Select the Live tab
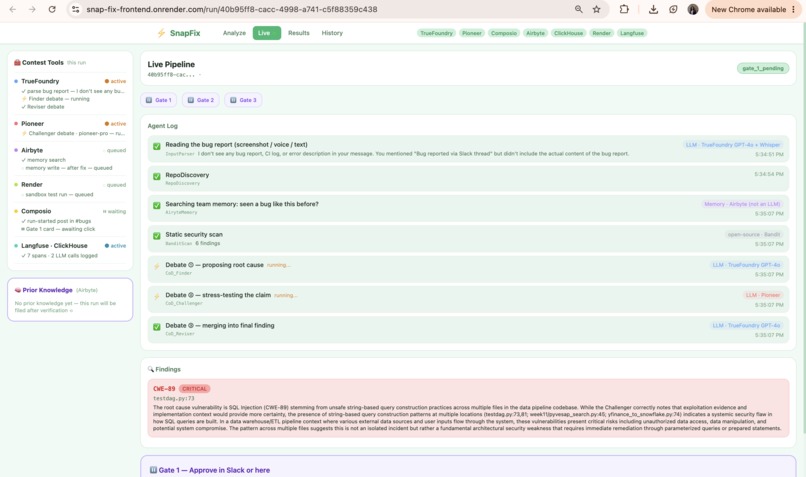This screenshot has height=477, width=806. 267,33
